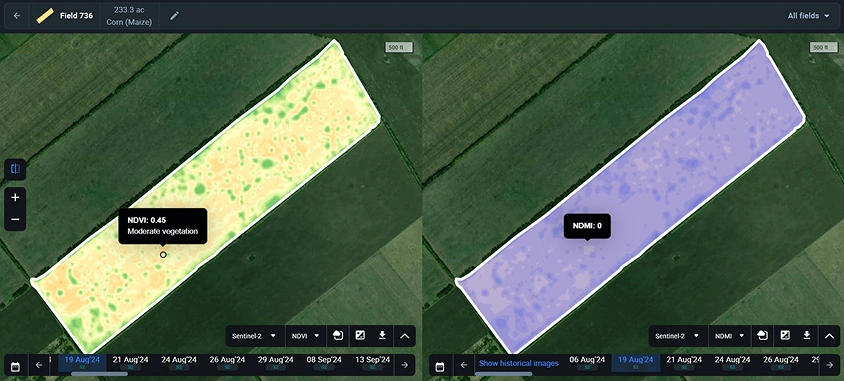Go to earlier dates in right timeline

[x=463, y=365]
